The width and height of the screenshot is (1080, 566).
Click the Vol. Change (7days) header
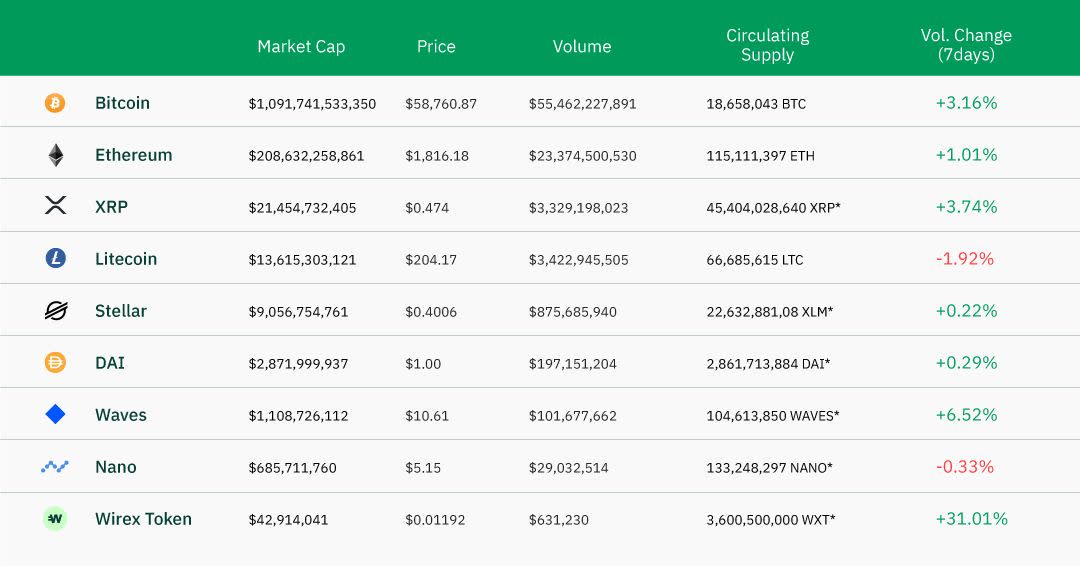(x=966, y=45)
